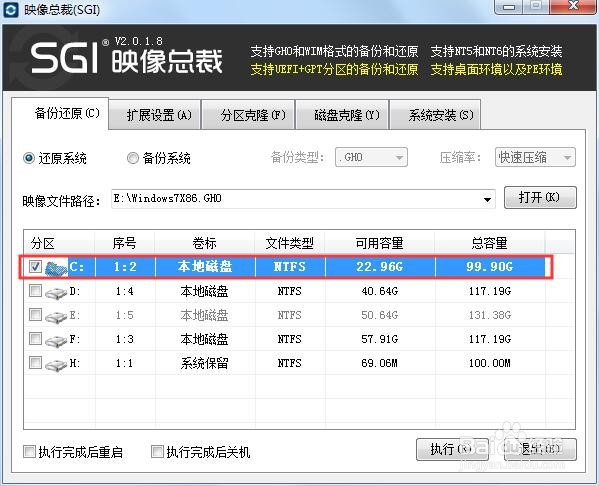The height and width of the screenshot is (486, 599).
Task: Click the 131.38G total capacity cell
Action: 490,315
